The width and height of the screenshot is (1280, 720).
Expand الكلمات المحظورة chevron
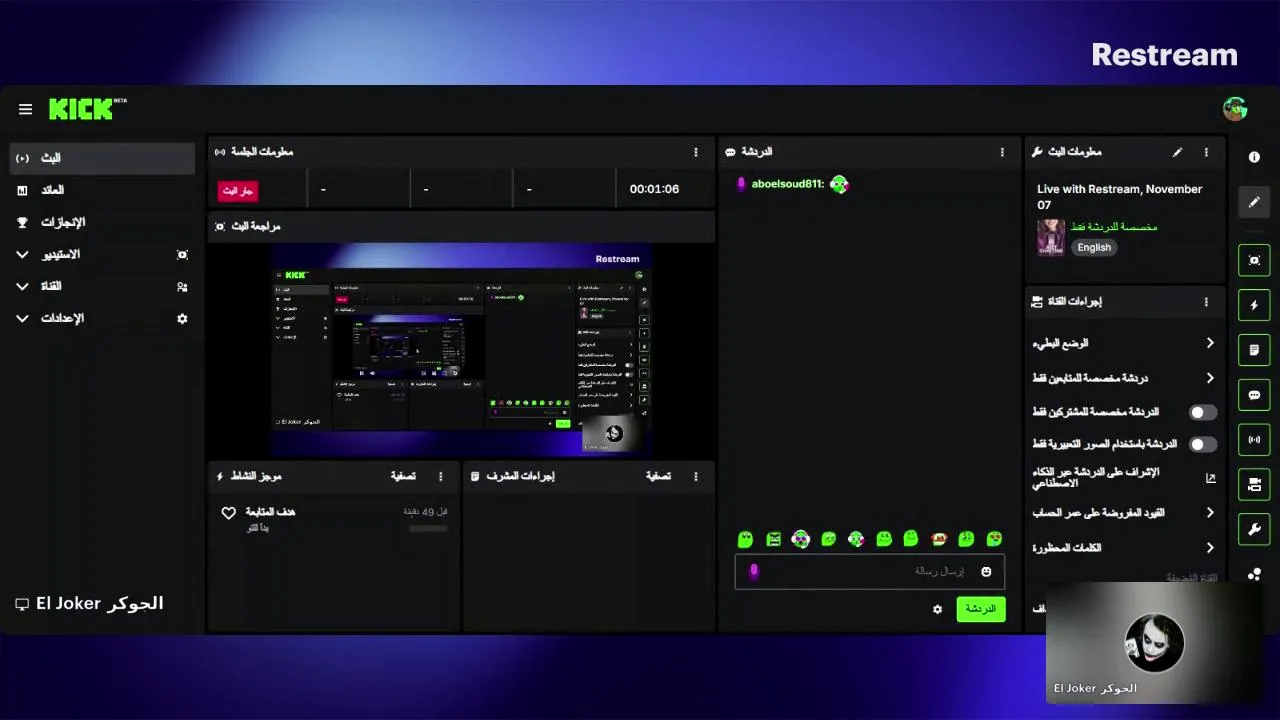pos(1210,548)
